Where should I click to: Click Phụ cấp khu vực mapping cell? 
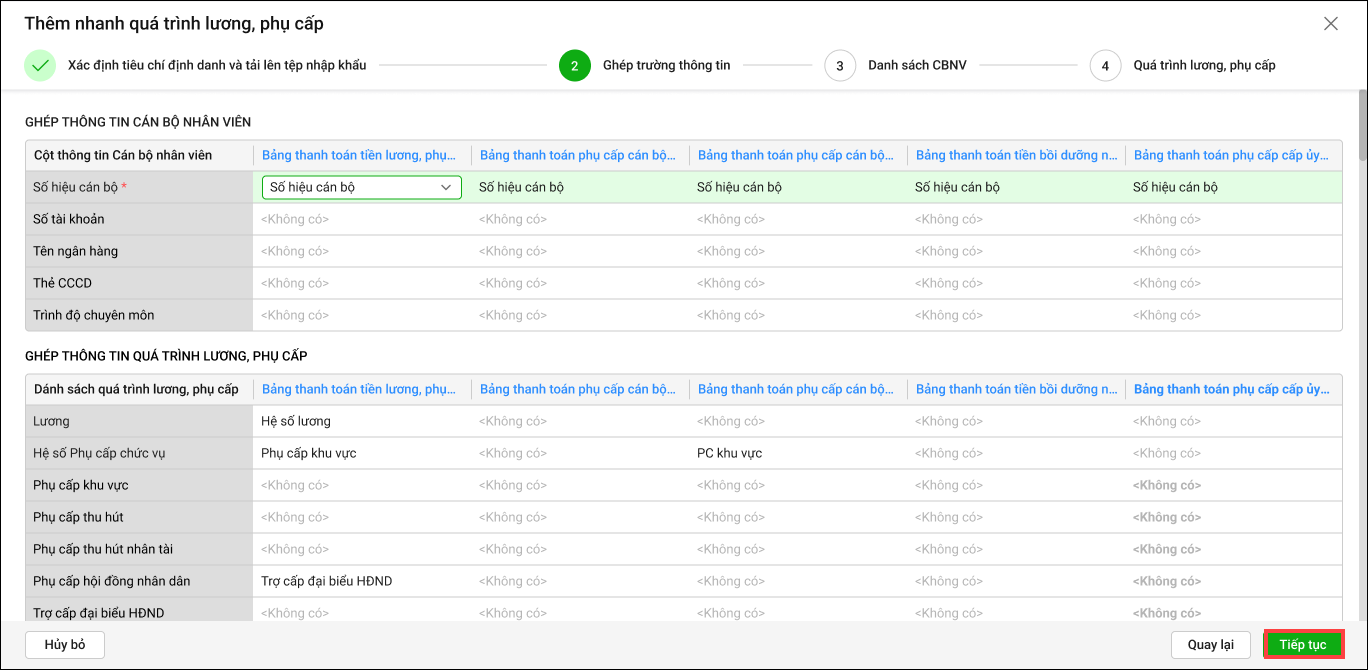(x=309, y=453)
